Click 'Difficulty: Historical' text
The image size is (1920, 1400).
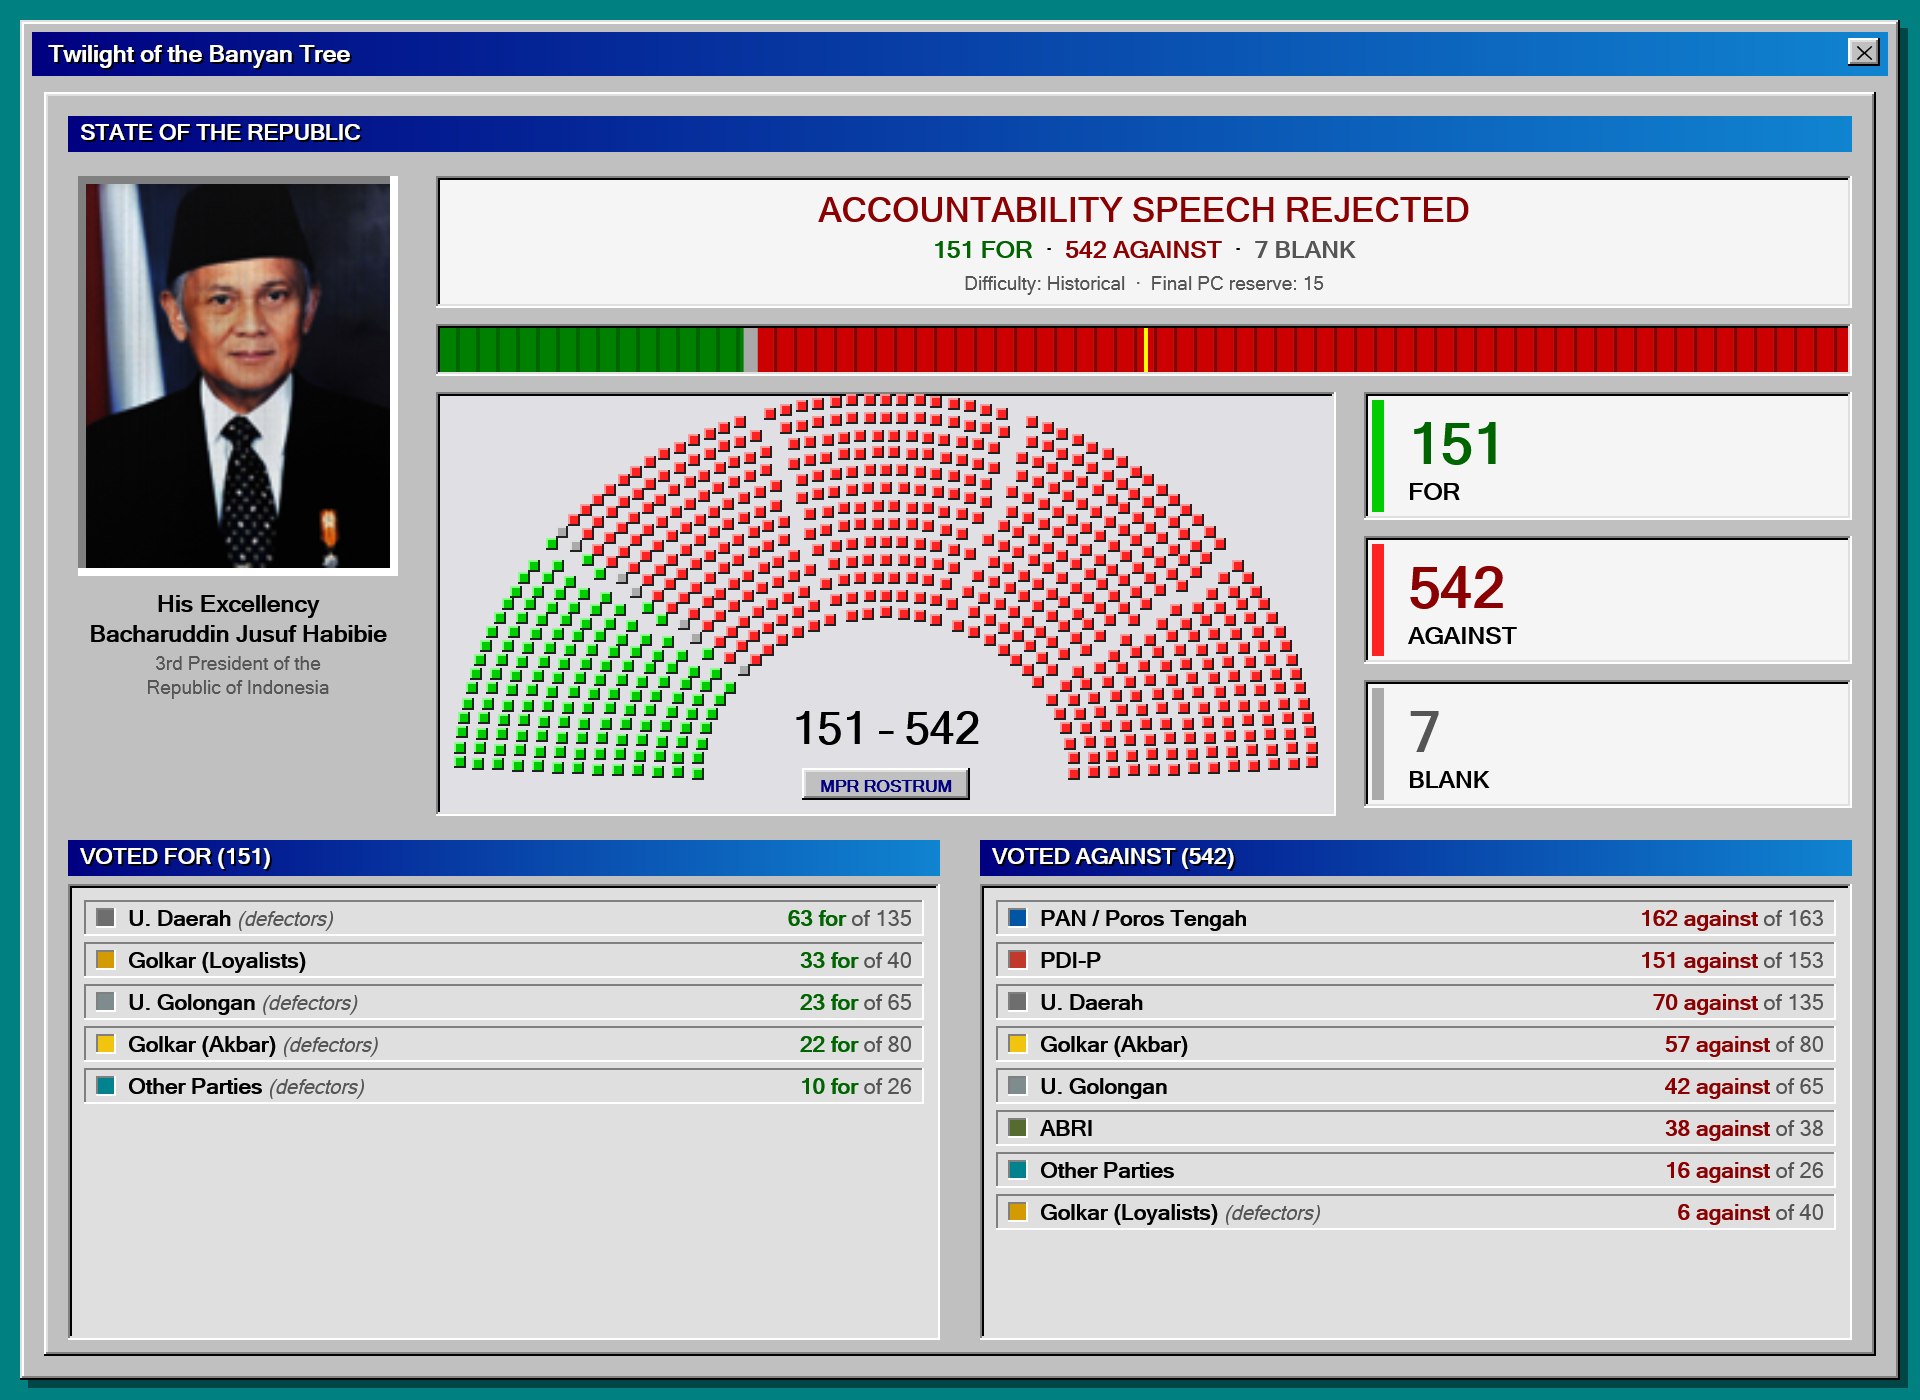(x=1044, y=284)
